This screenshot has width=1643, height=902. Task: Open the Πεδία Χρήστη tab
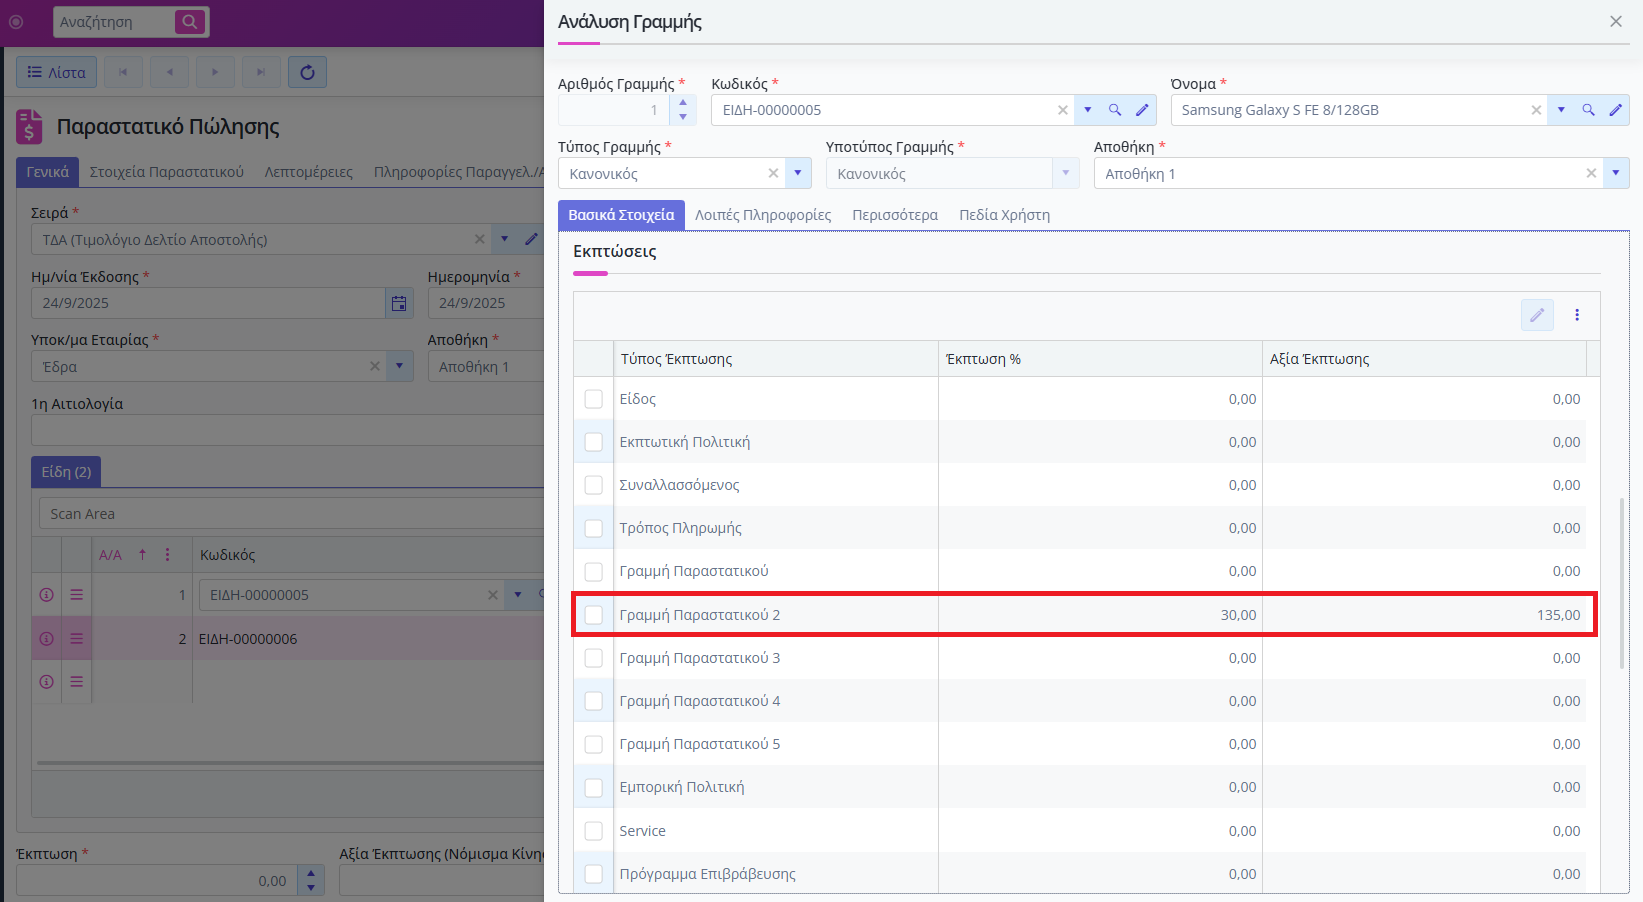(1004, 215)
